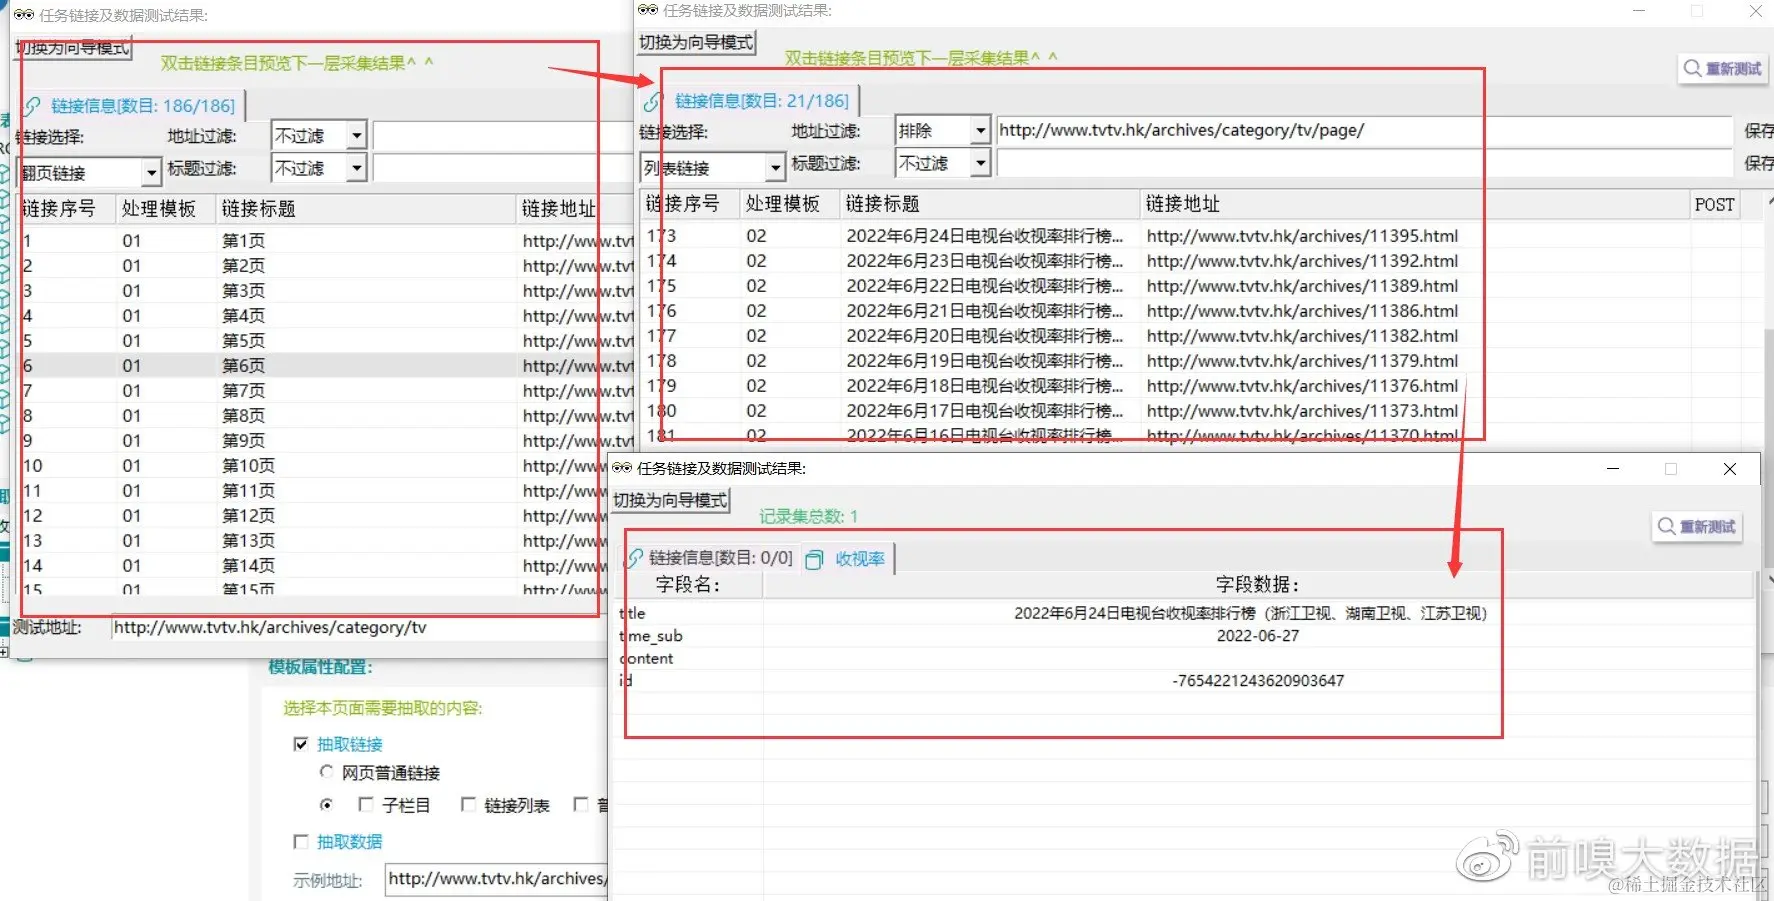Click the 字段名 column header

pos(687,584)
